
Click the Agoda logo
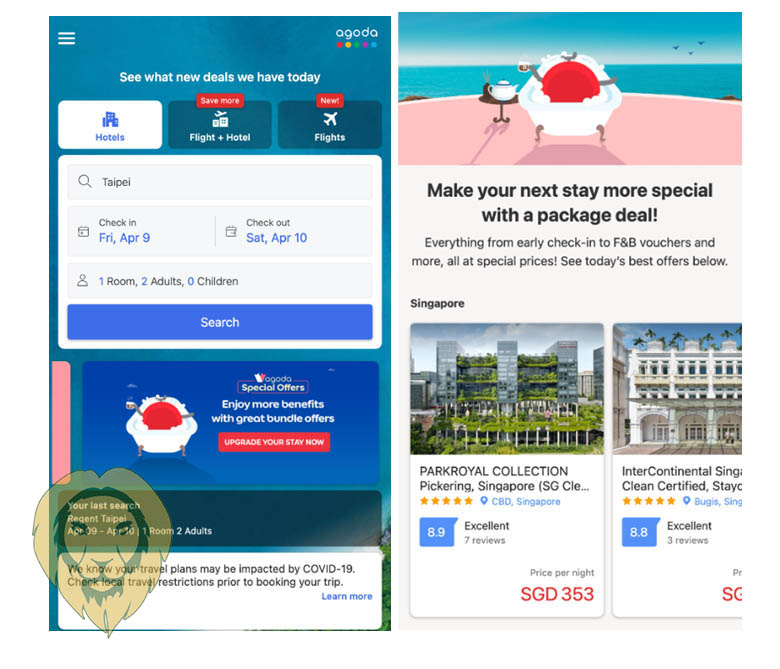click(357, 37)
